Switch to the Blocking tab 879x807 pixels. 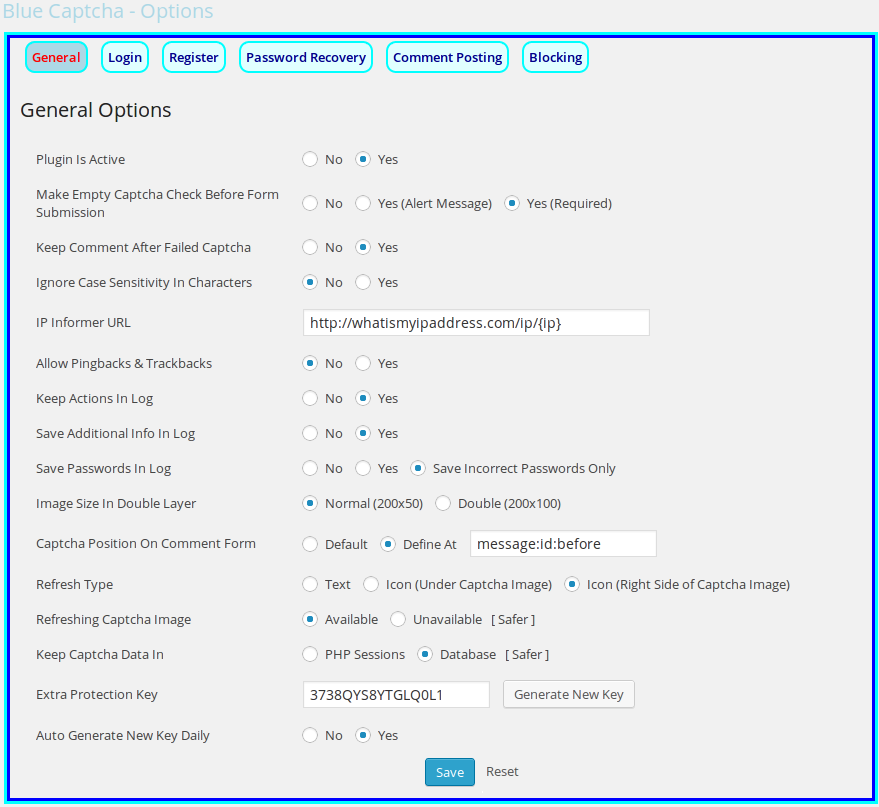[x=555, y=57]
